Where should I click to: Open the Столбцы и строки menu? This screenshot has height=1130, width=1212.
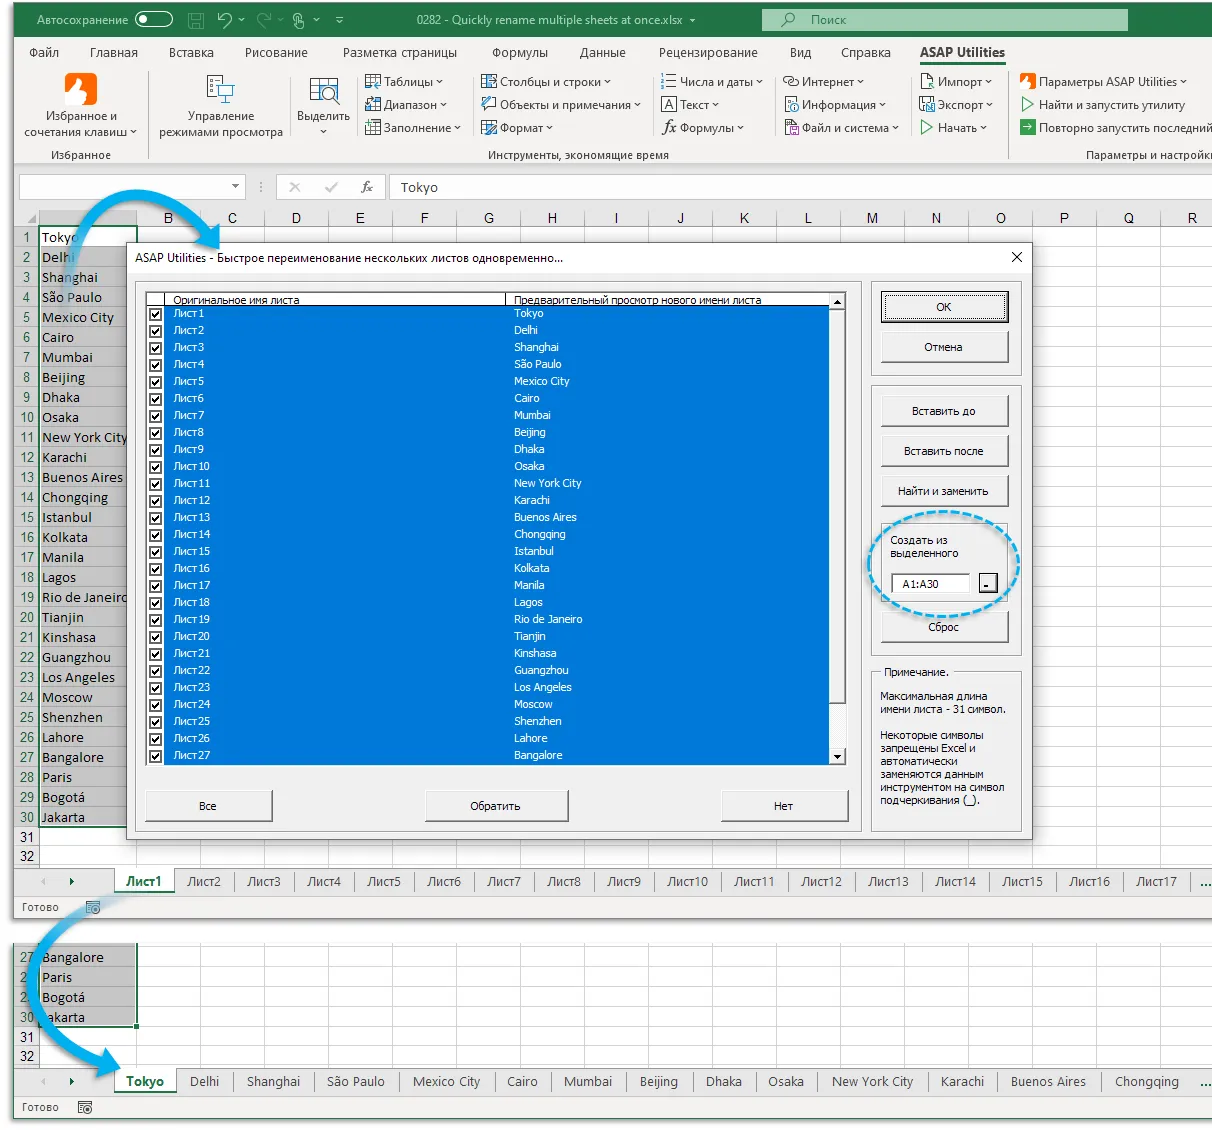[x=546, y=82]
